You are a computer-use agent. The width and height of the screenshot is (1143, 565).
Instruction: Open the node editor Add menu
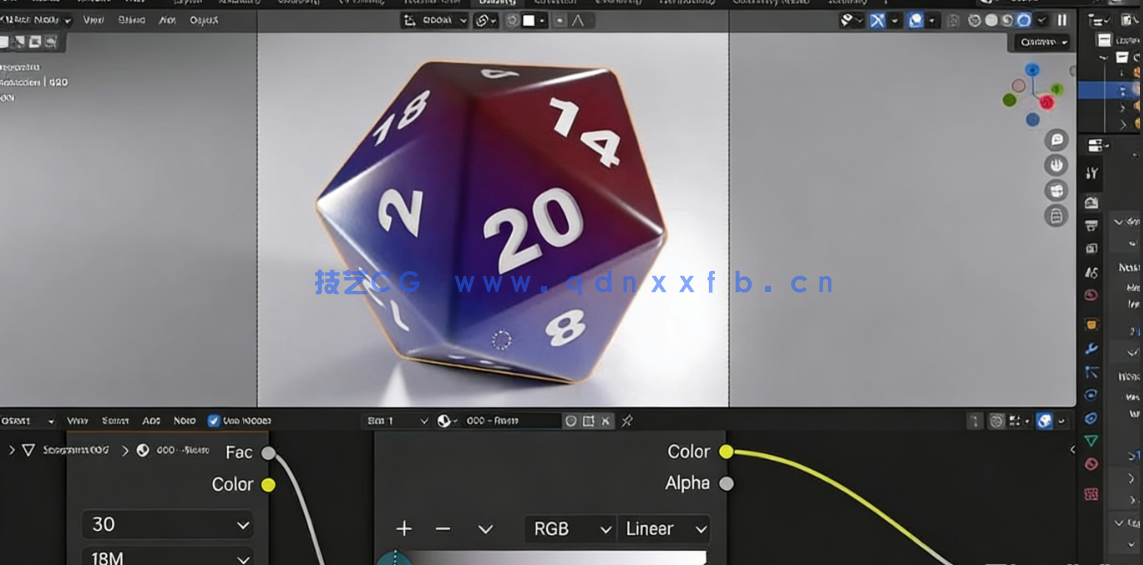pos(151,421)
